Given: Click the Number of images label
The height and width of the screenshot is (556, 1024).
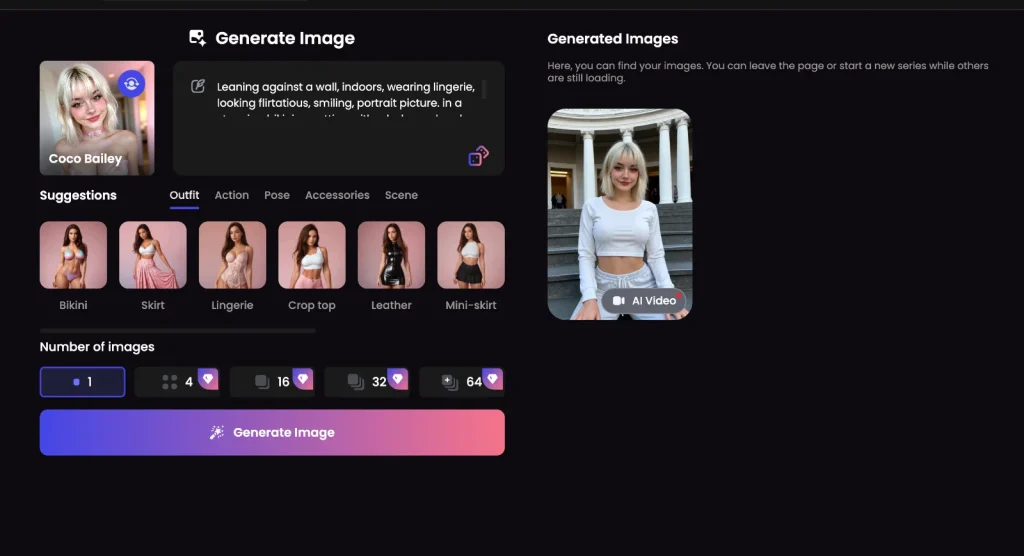Looking at the screenshot, I should [x=97, y=347].
